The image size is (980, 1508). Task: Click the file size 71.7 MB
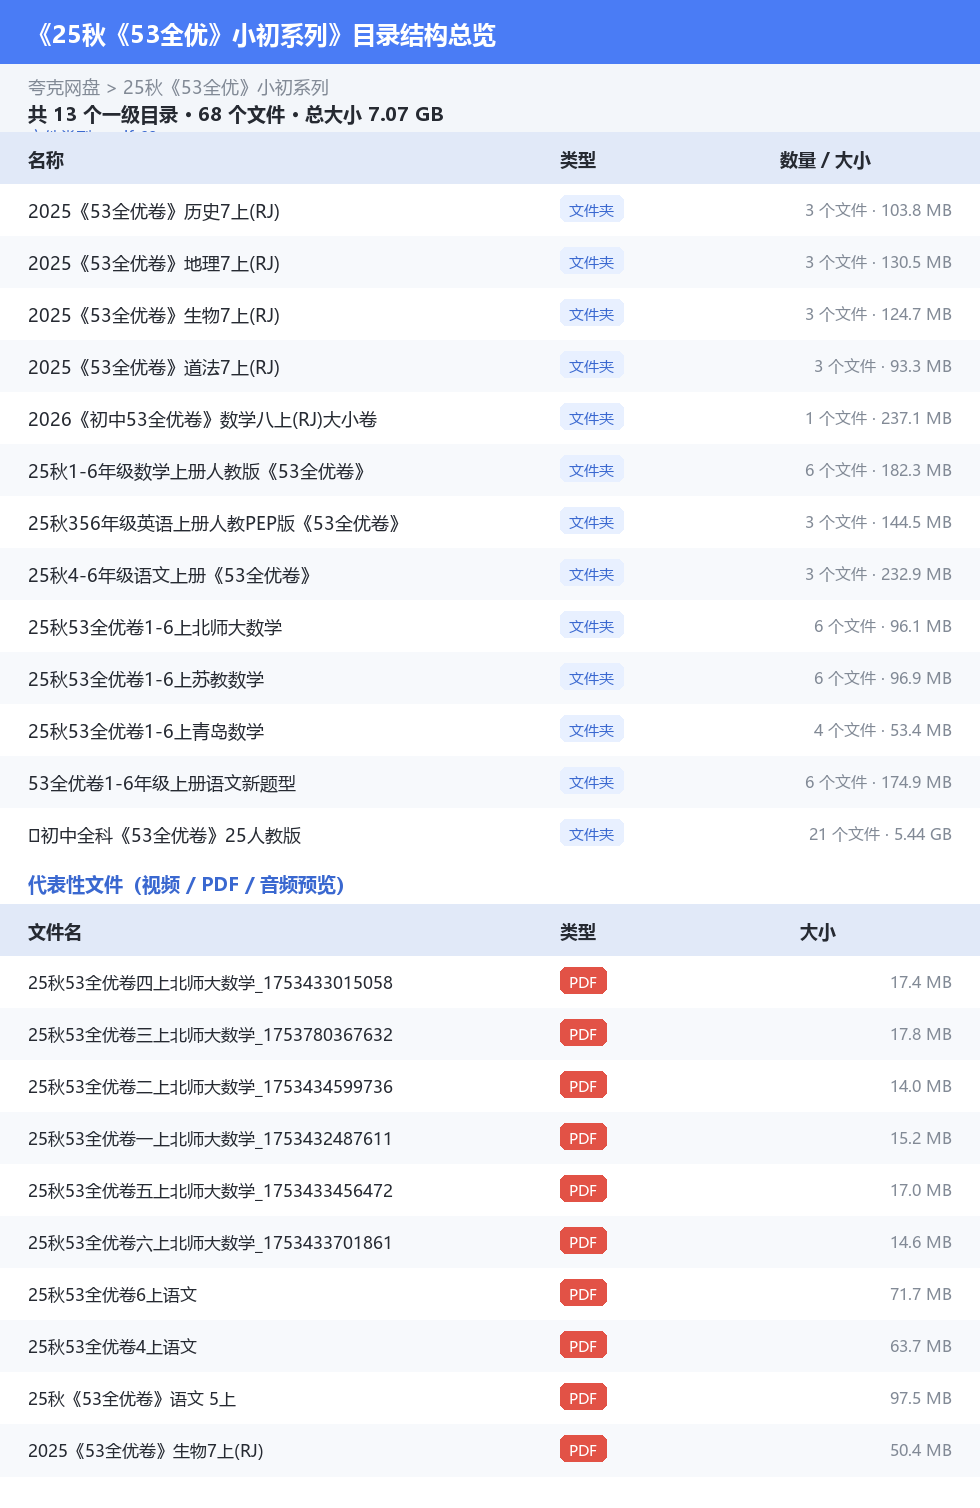(921, 1294)
